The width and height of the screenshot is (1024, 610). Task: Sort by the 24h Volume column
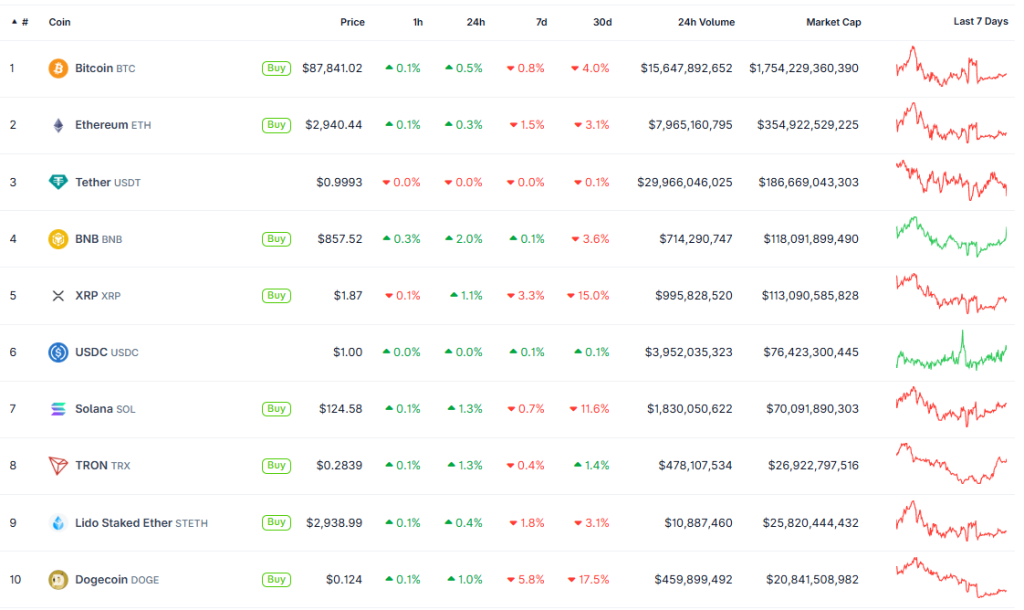(706, 22)
